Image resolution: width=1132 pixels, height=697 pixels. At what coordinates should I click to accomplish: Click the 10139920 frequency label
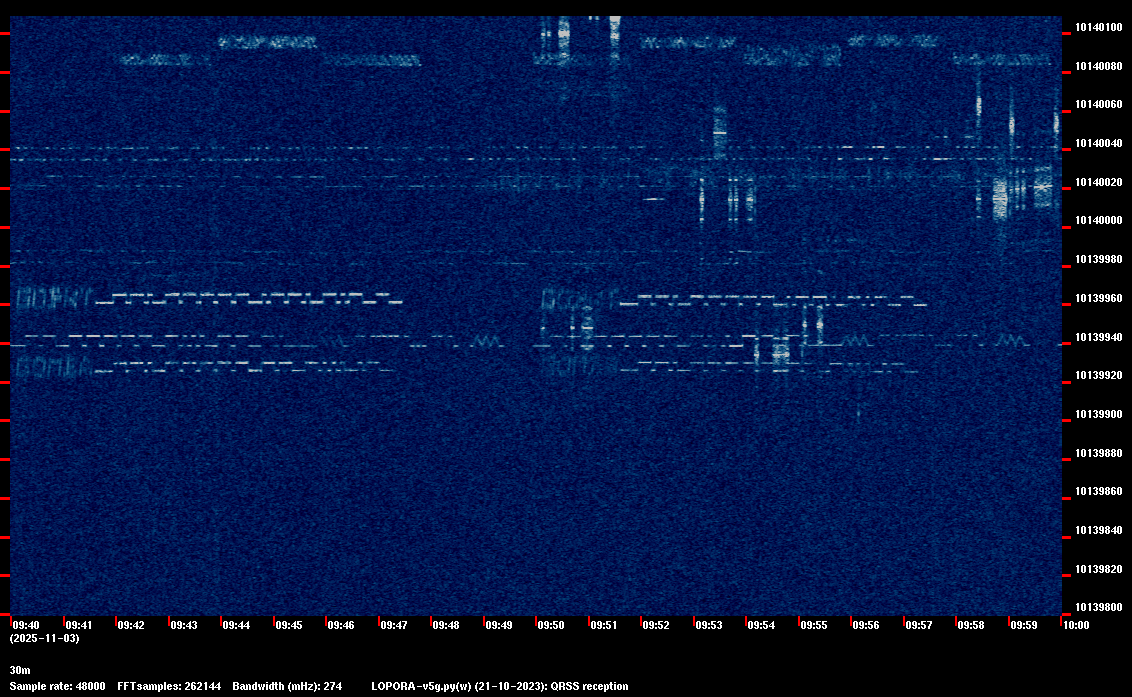pos(1099,376)
